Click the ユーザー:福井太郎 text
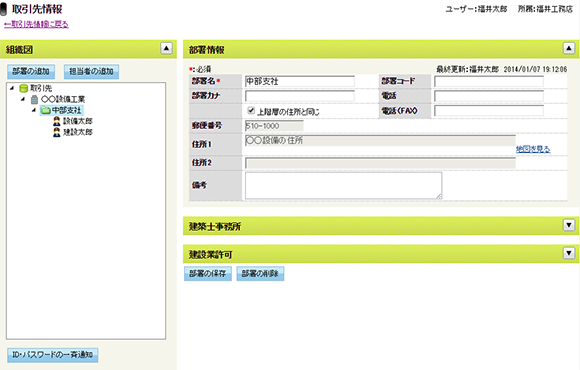The width and height of the screenshot is (580, 370). coord(476,9)
